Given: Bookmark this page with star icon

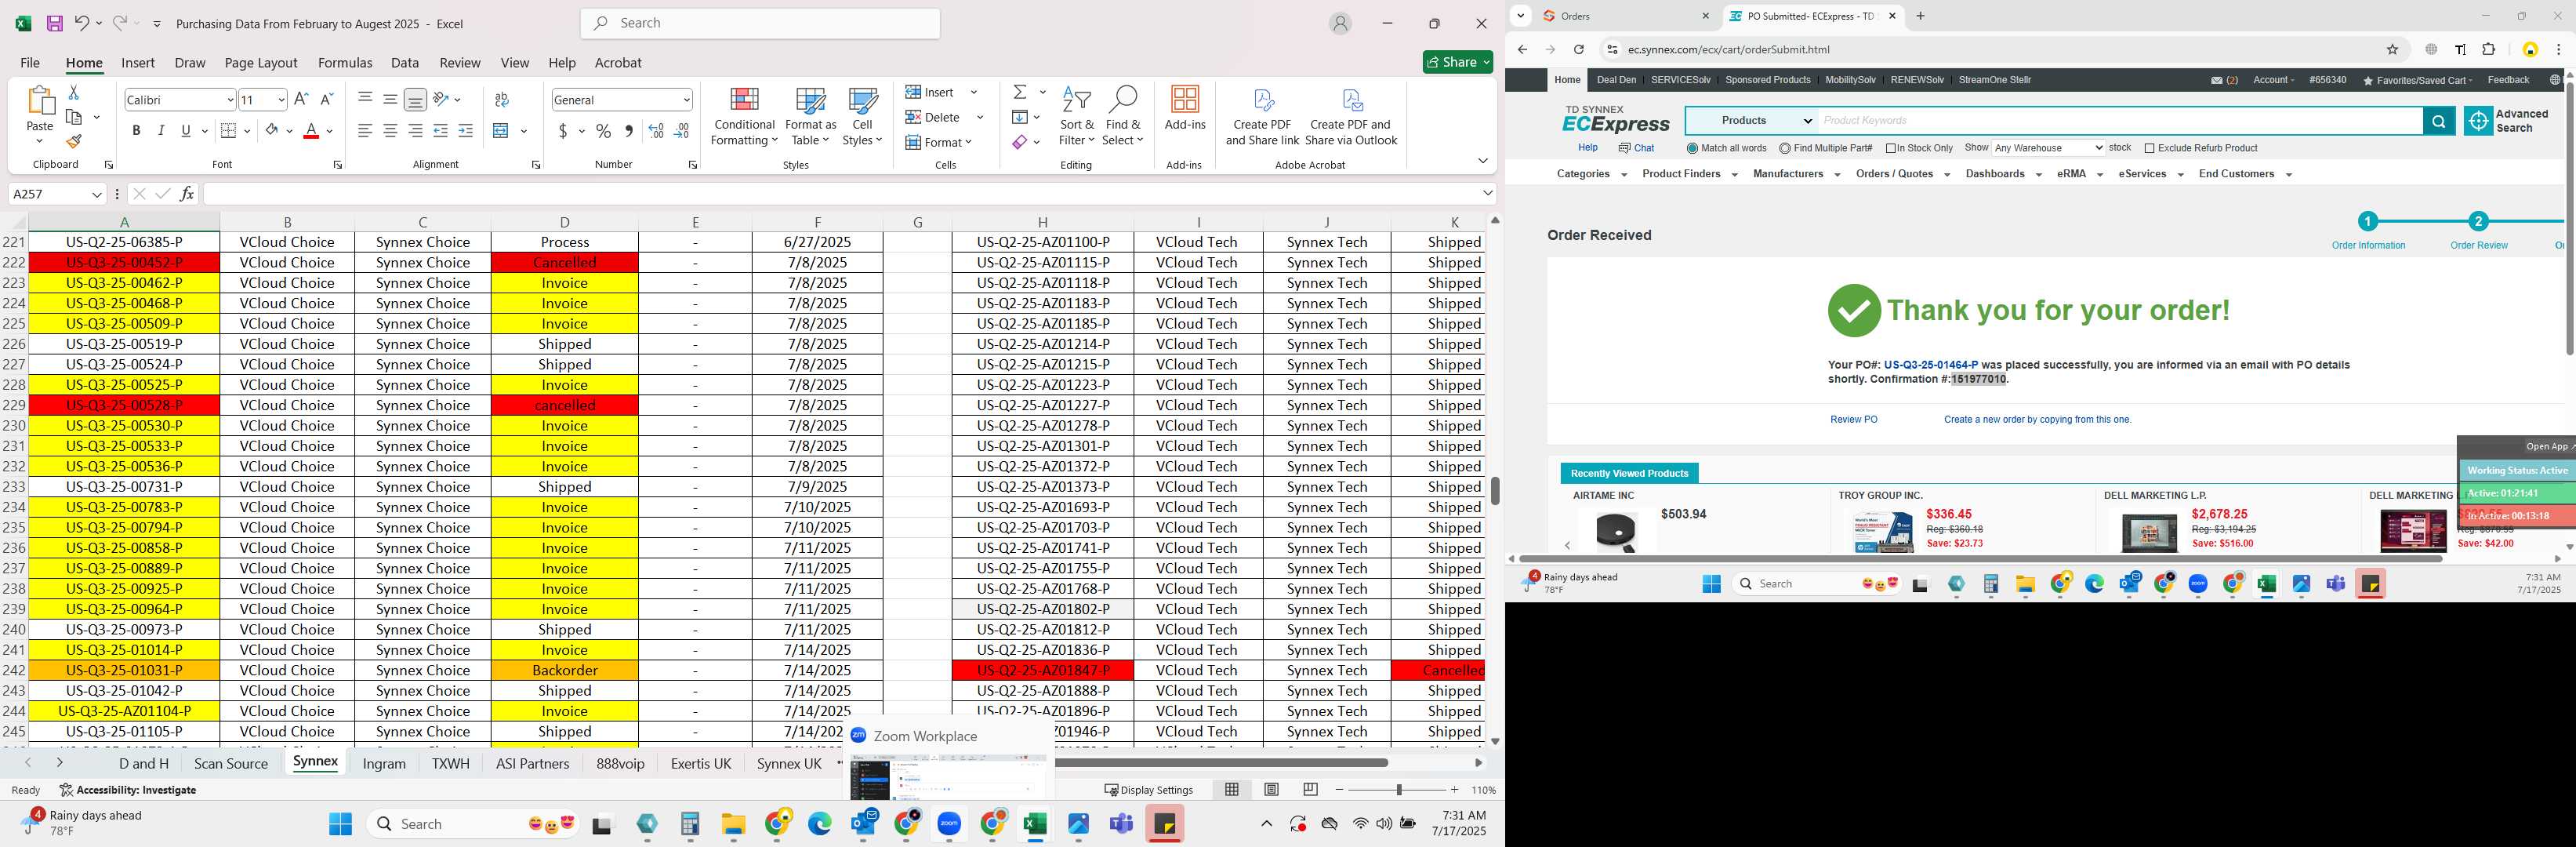Looking at the screenshot, I should 2392,49.
